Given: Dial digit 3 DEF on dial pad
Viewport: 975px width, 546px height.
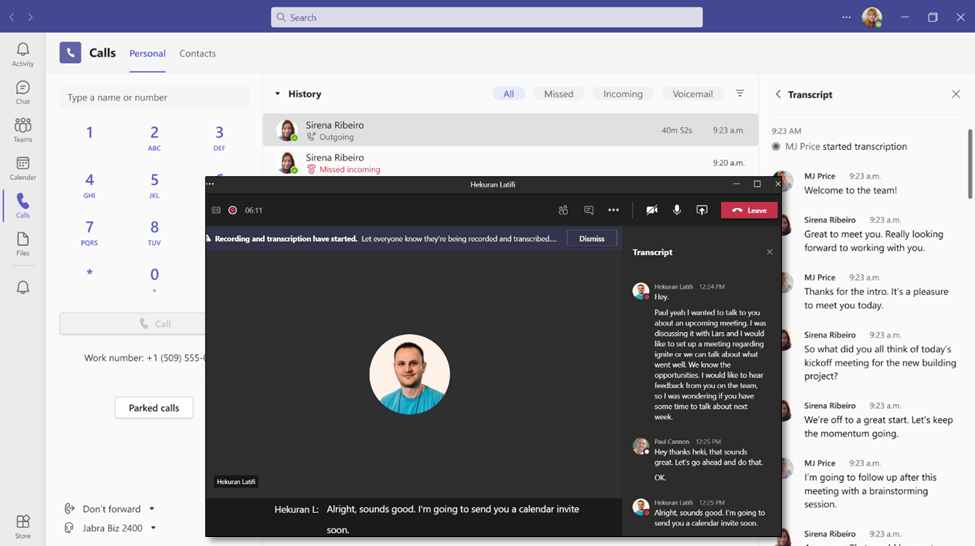Looking at the screenshot, I should tap(219, 137).
